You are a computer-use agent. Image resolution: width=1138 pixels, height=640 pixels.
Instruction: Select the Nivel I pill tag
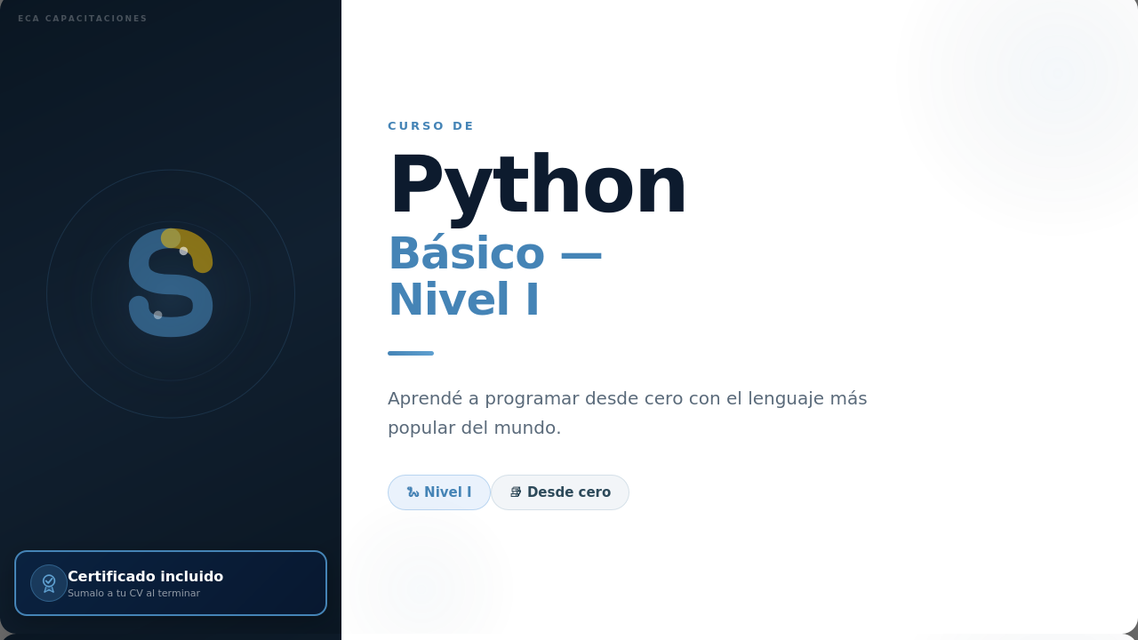pos(439,492)
